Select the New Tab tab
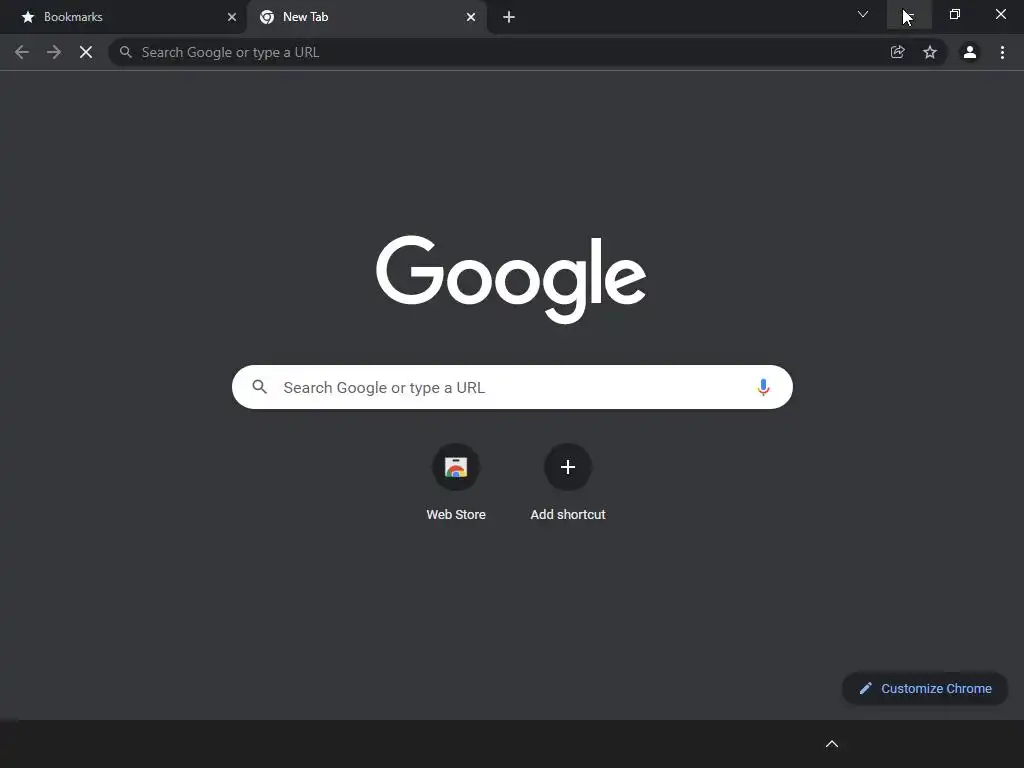This screenshot has width=1024, height=768. (367, 17)
